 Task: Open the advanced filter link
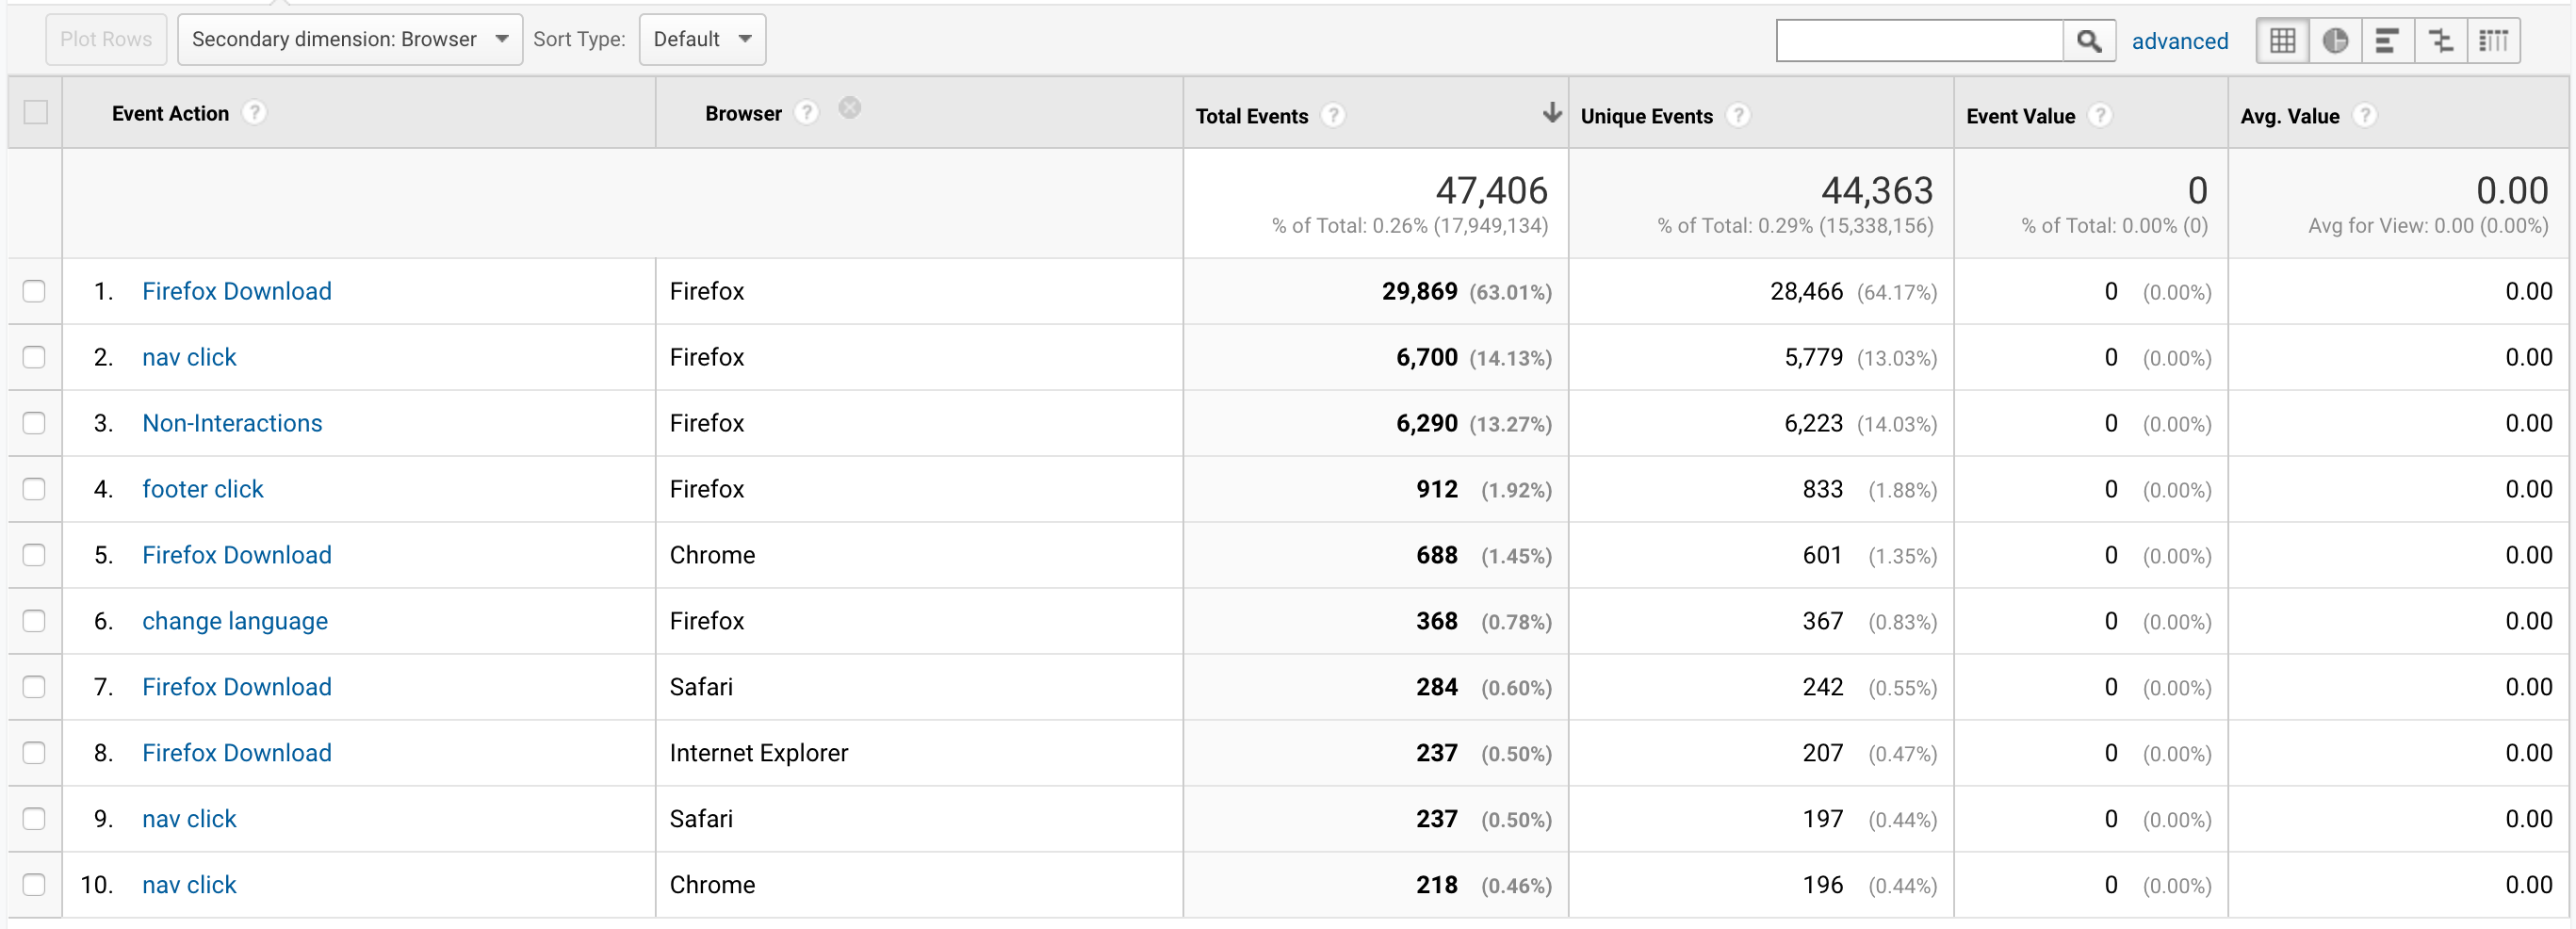[2180, 41]
